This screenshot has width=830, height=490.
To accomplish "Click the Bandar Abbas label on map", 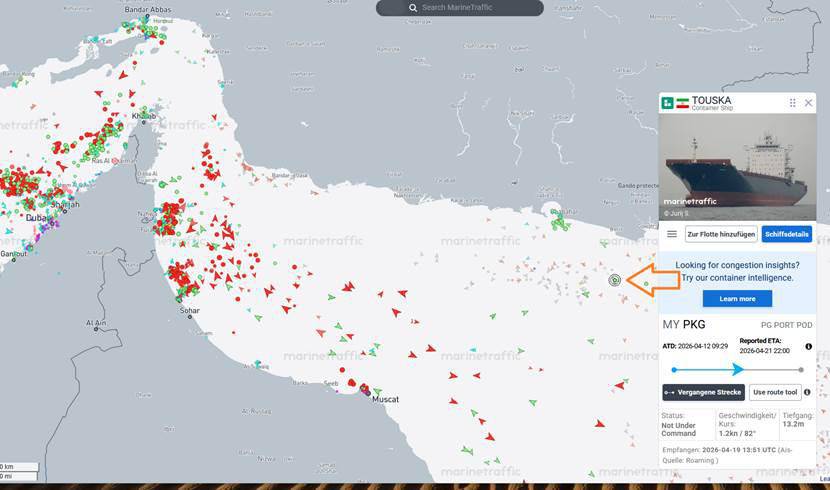I will (x=148, y=10).
